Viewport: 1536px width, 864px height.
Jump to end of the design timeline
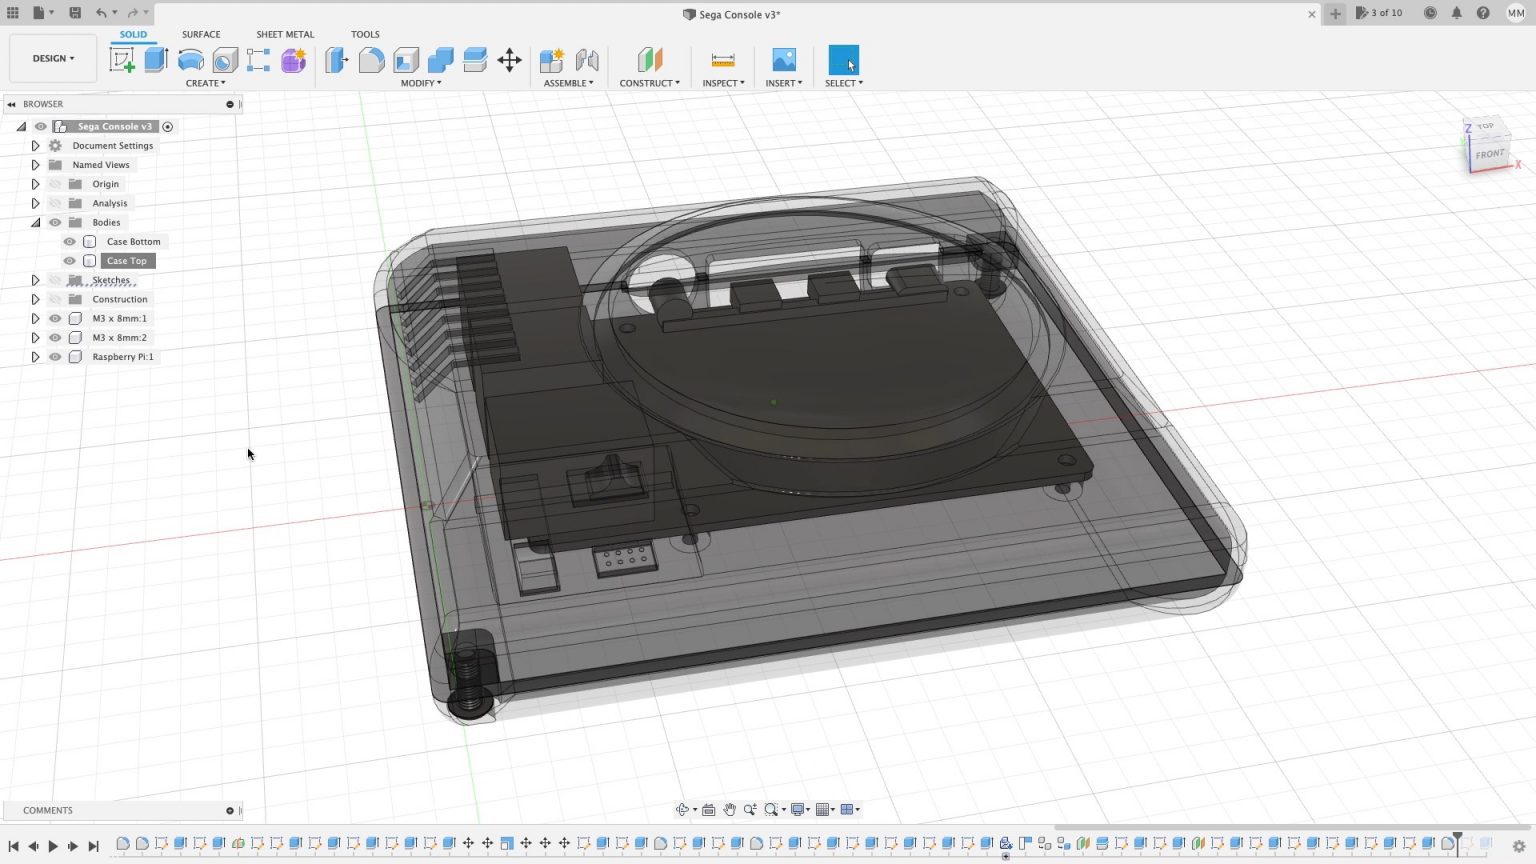pyautogui.click(x=93, y=845)
